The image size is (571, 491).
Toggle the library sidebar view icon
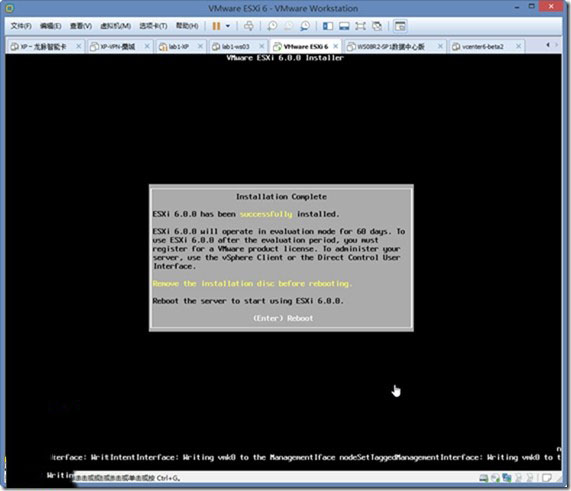[x=328, y=26]
